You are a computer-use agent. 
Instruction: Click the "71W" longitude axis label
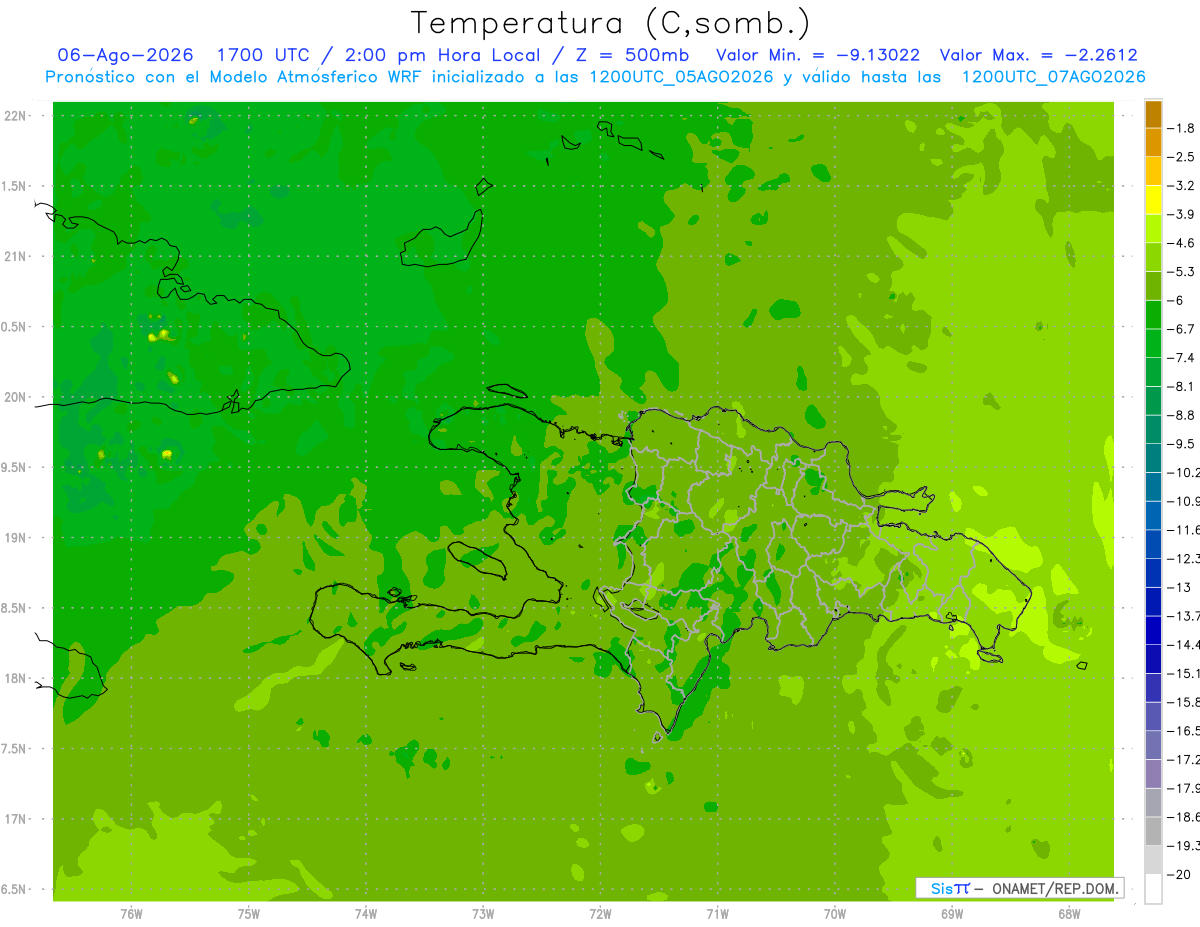717,912
